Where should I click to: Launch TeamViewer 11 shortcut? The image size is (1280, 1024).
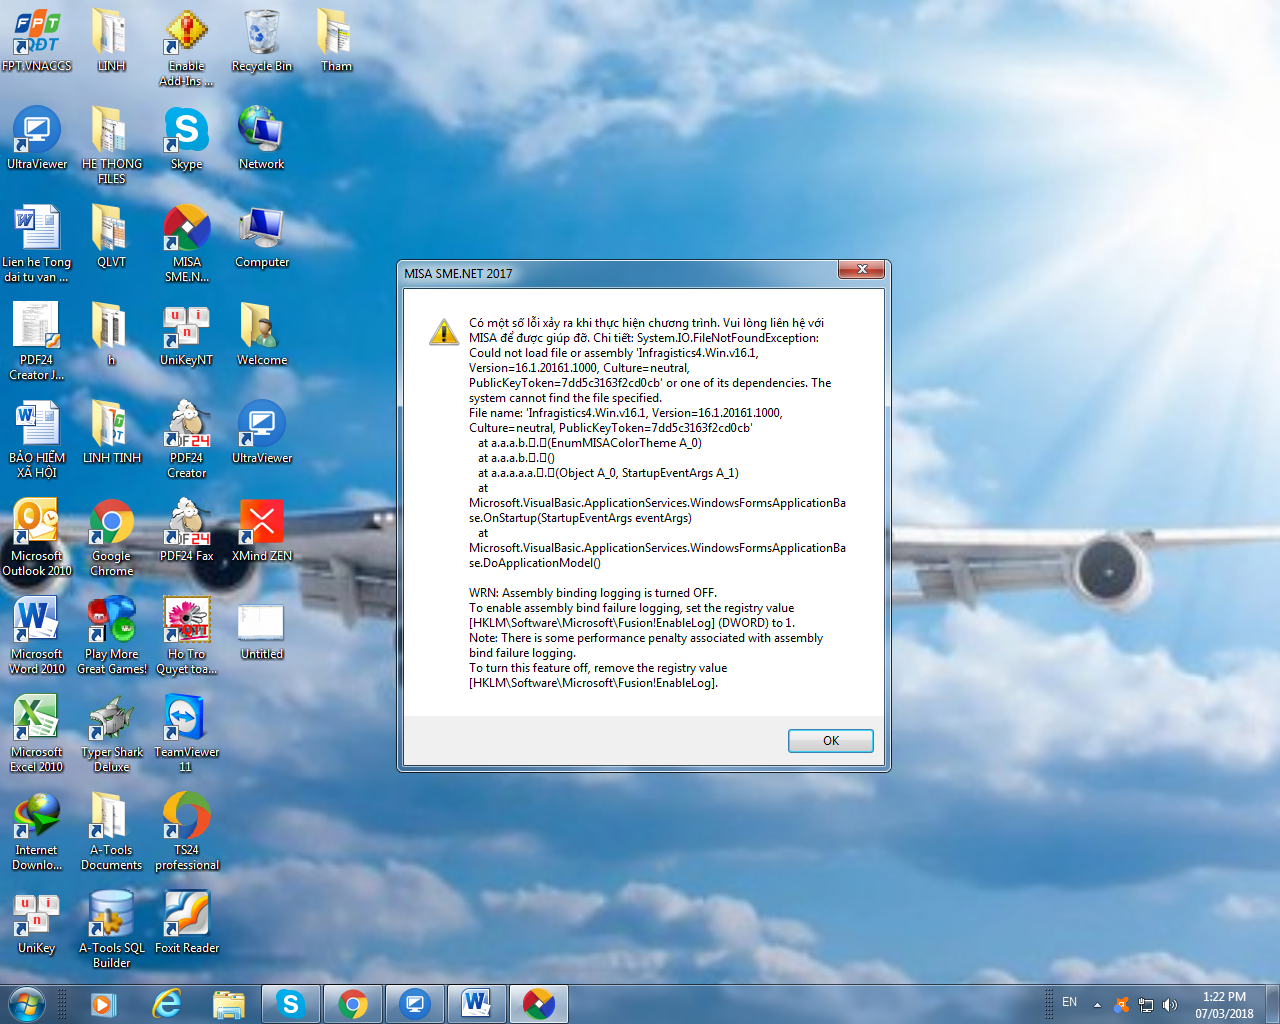point(186,733)
